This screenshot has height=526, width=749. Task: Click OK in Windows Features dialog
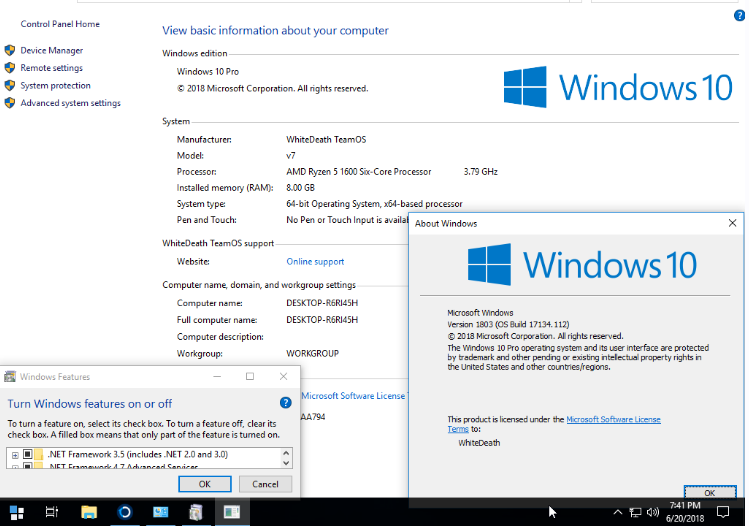(x=204, y=484)
